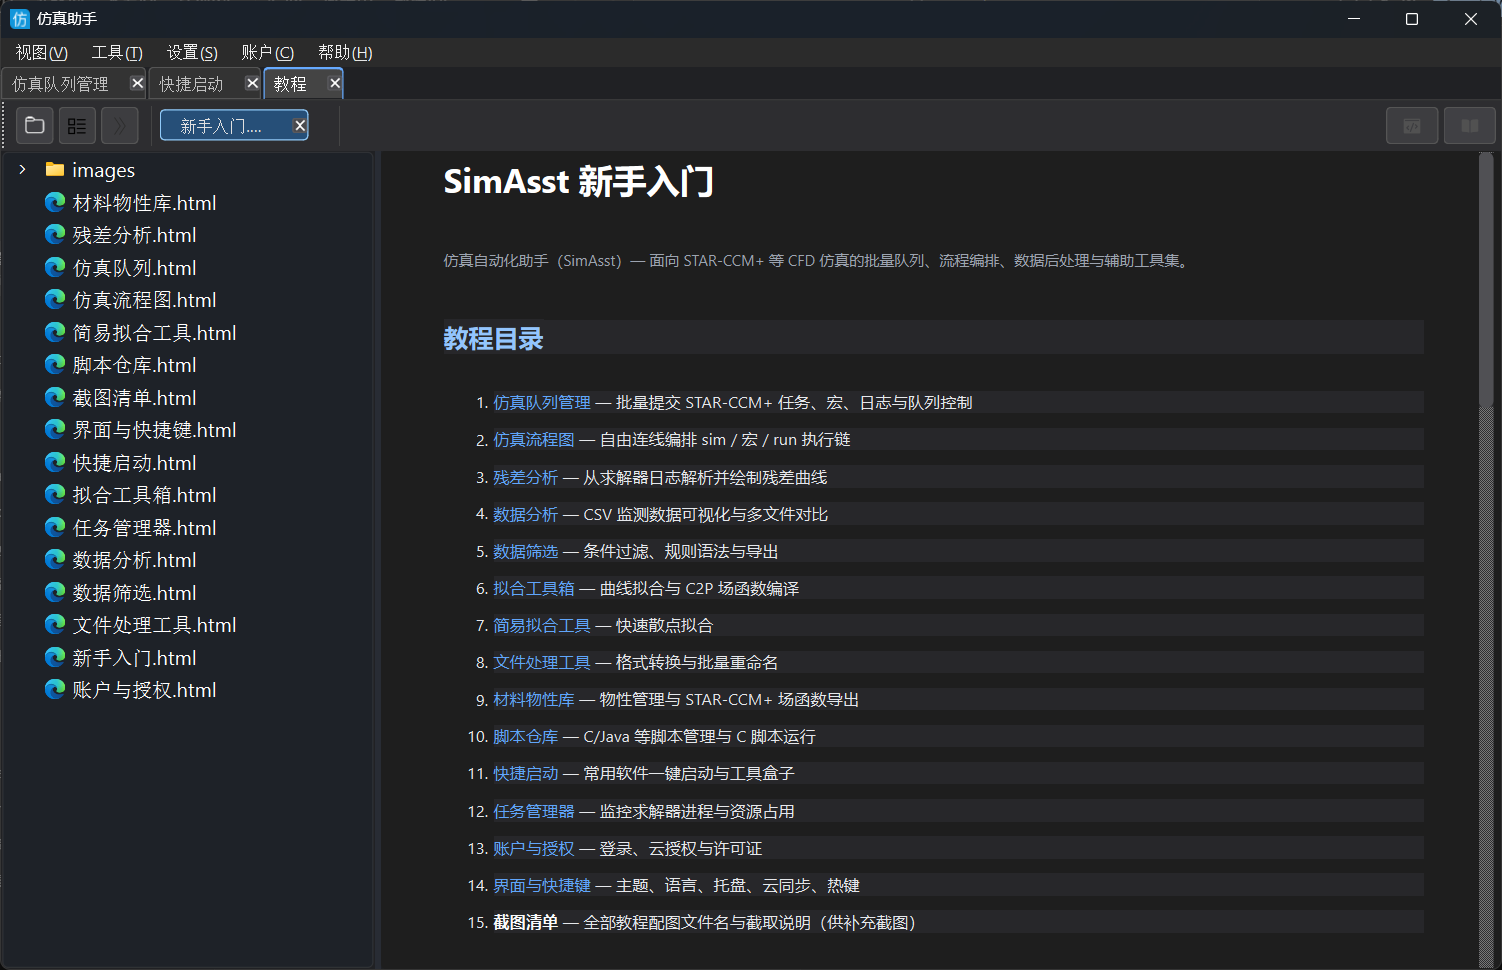
Task: Click the Edge icon beside 简易拟合工具.html
Action: click(x=55, y=333)
